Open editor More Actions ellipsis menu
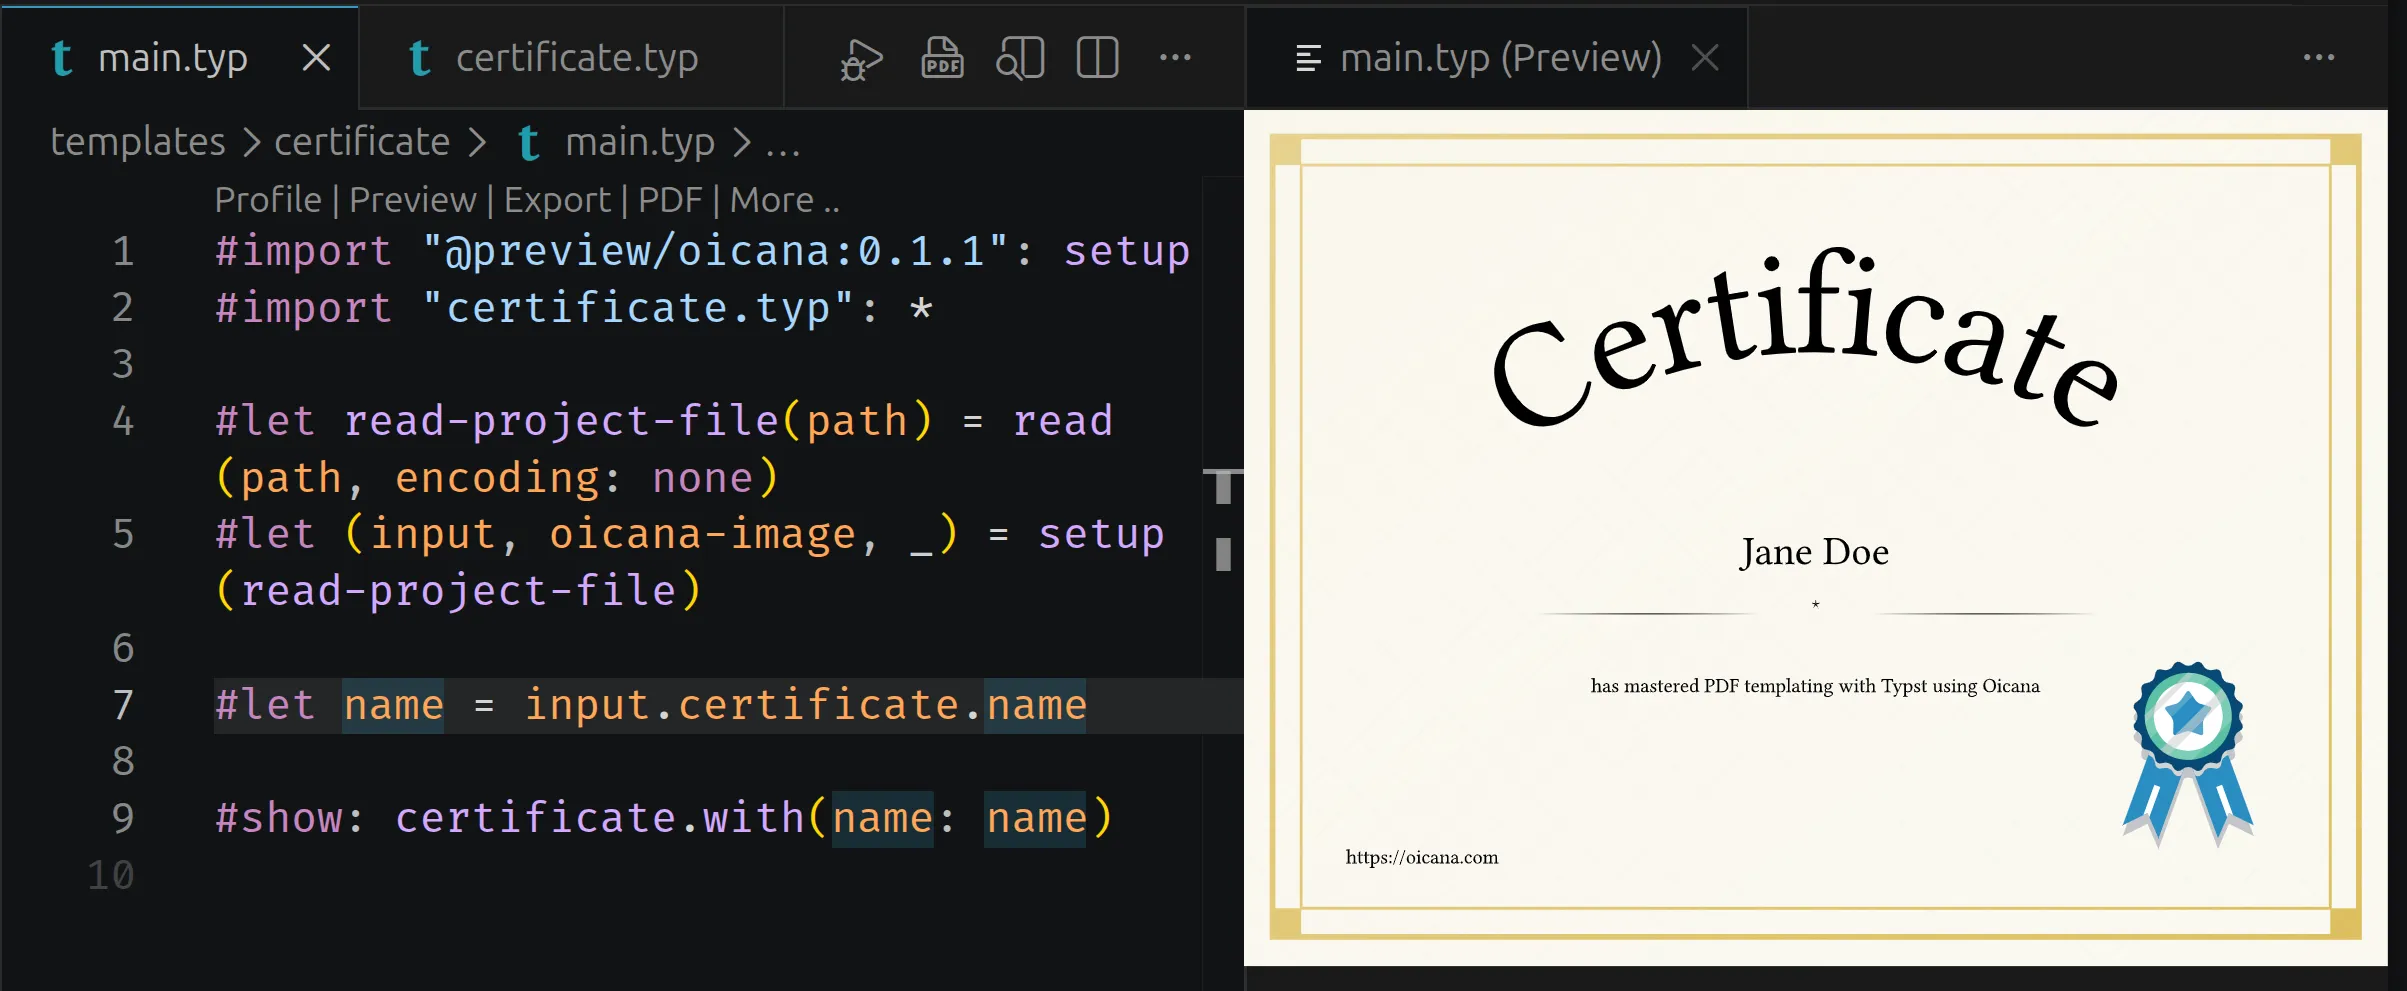 1175,58
